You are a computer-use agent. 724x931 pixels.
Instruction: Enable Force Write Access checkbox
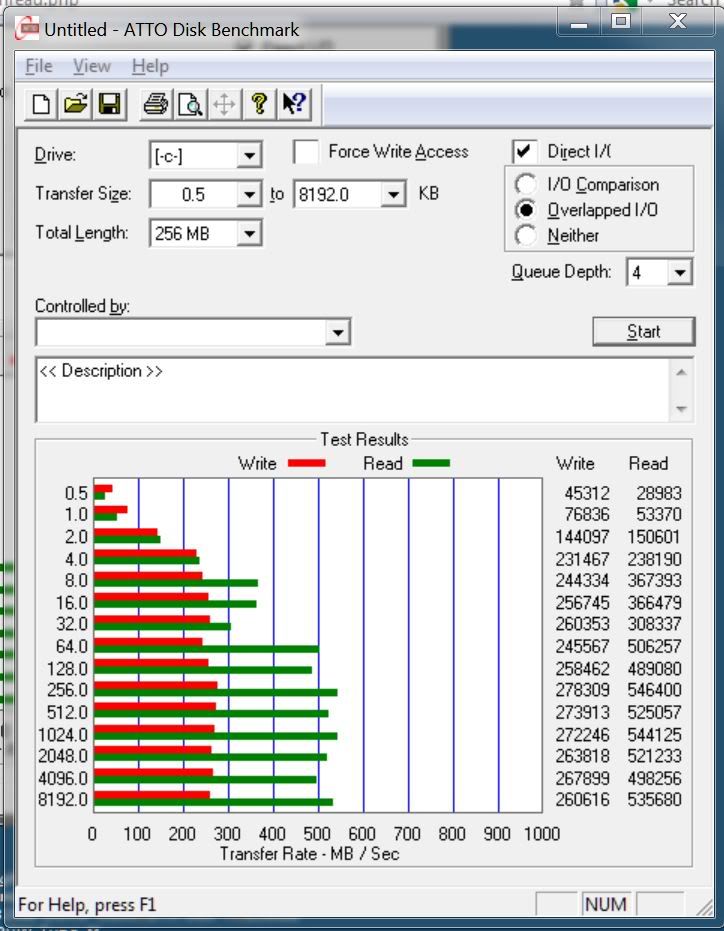[x=306, y=152]
